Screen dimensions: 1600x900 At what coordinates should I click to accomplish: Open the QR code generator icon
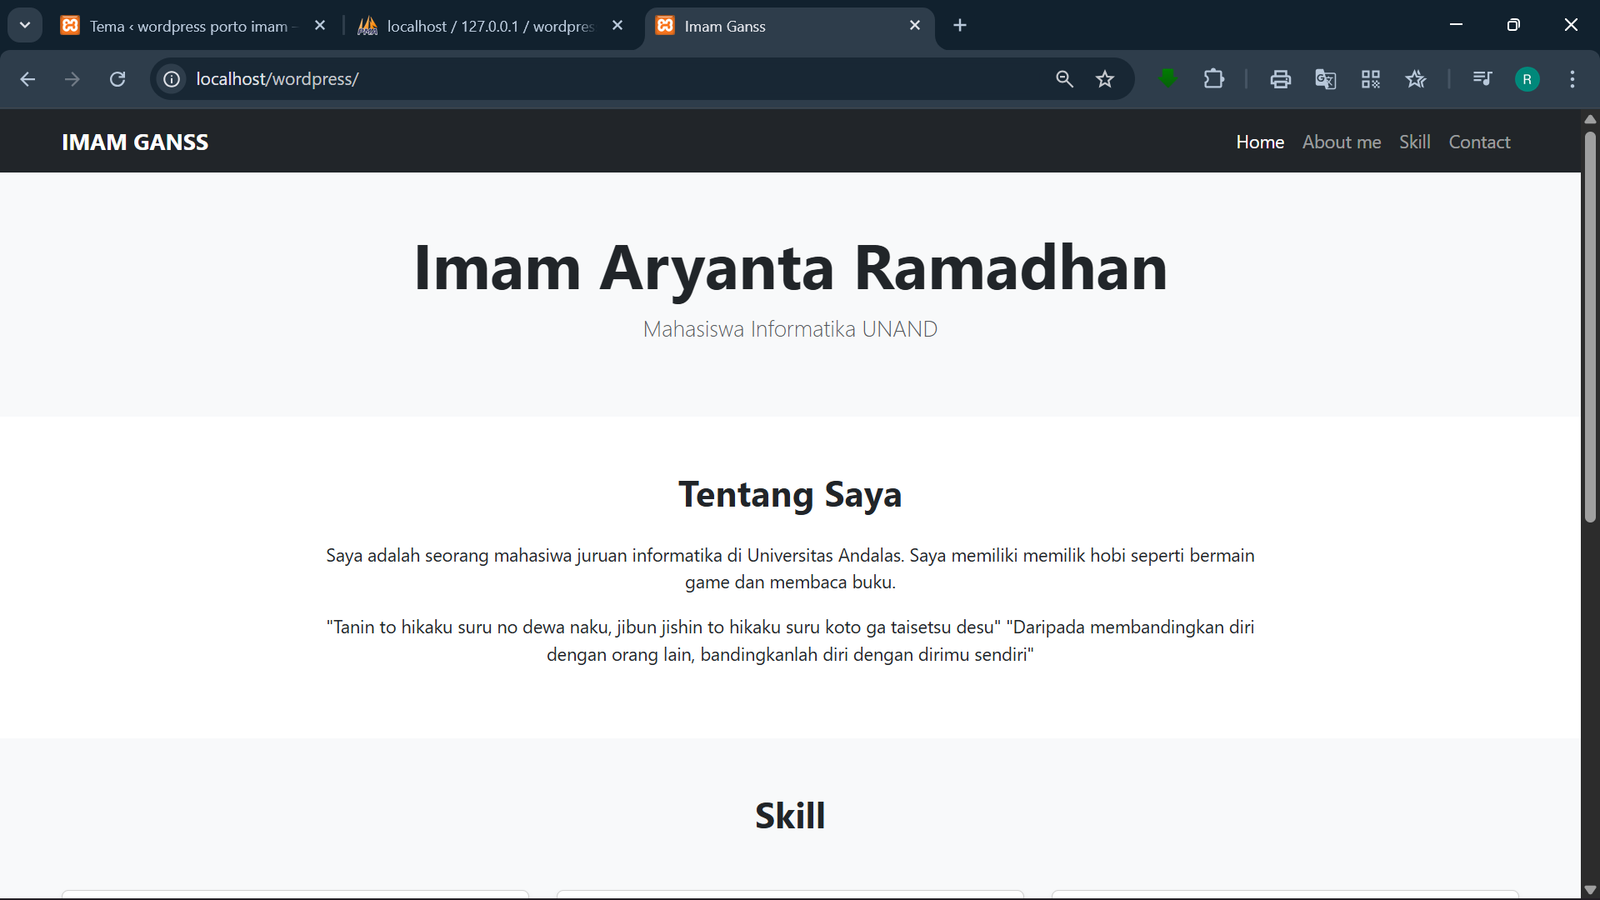coord(1370,79)
